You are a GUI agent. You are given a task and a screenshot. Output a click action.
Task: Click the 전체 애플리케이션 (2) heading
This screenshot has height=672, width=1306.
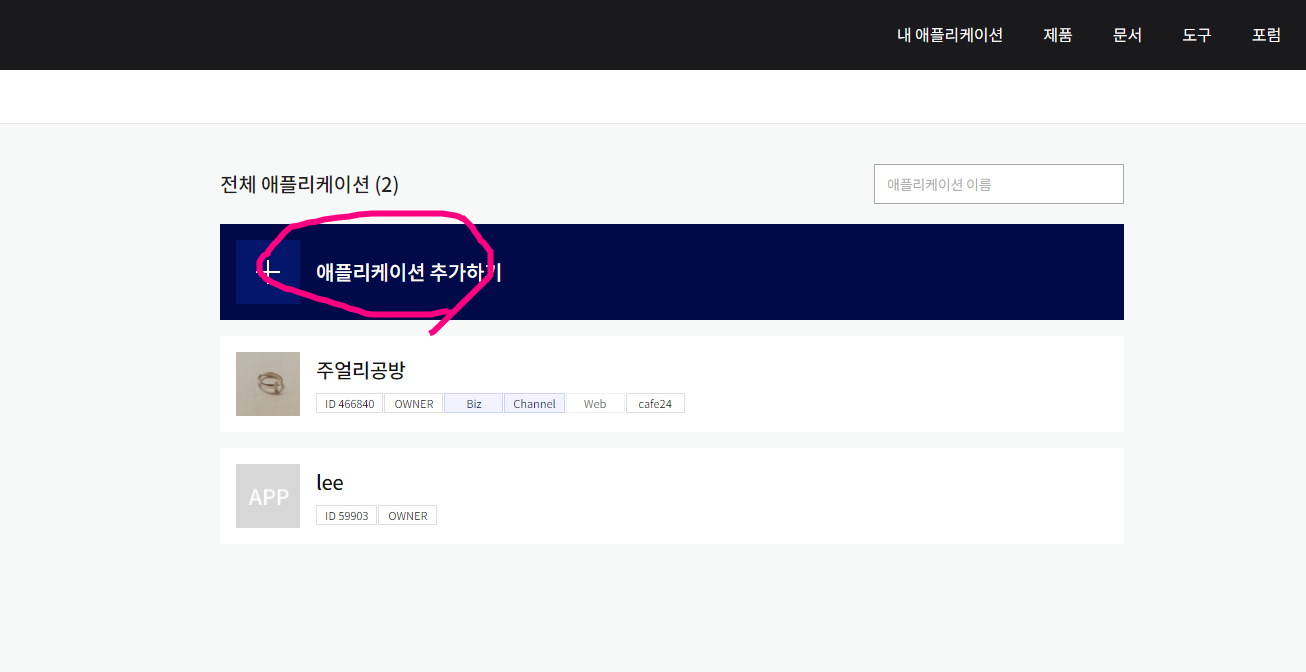309,185
